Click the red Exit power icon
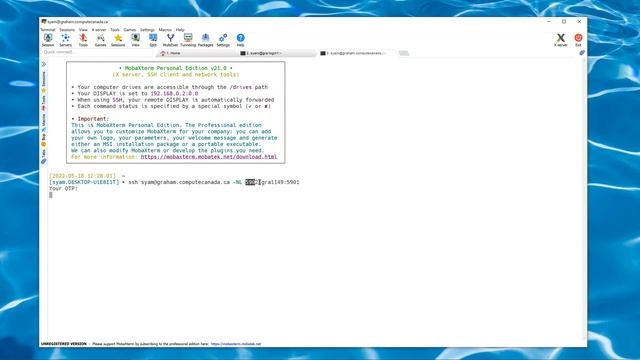The width and height of the screenshot is (640, 360). click(x=578, y=40)
